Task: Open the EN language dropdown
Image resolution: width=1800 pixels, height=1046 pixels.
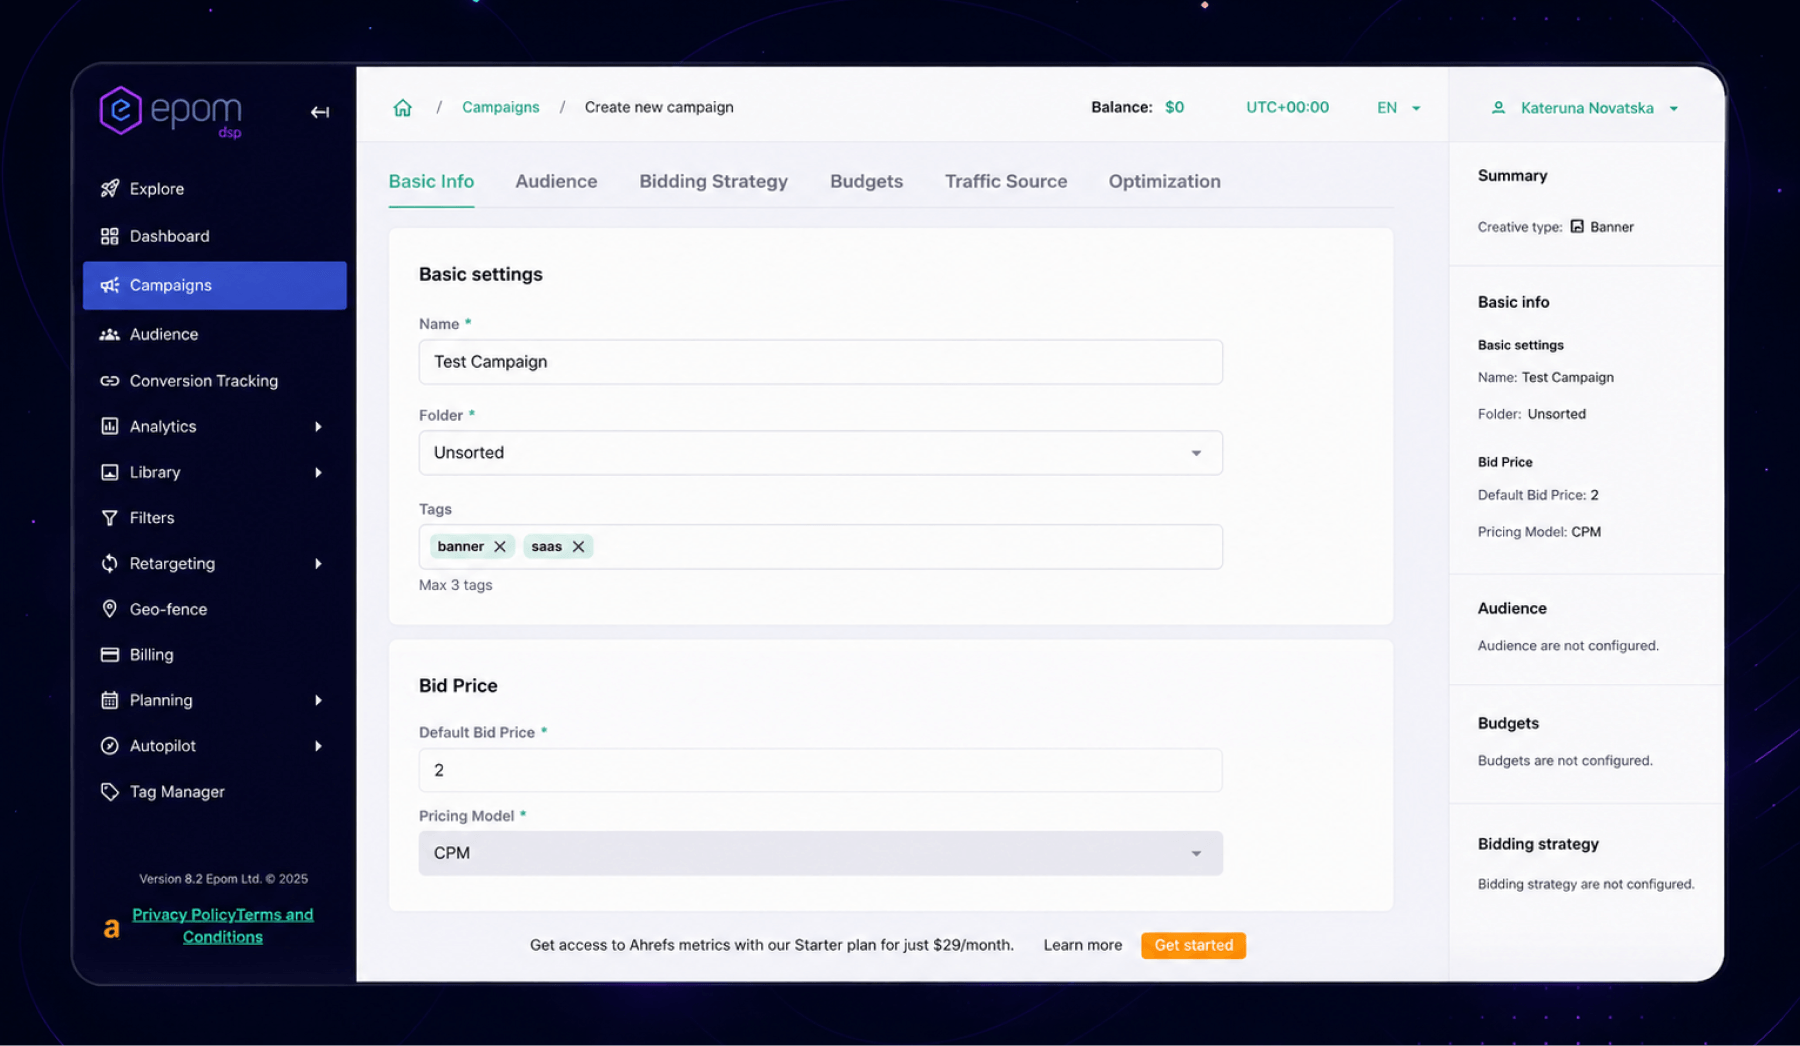Action: tap(1399, 108)
